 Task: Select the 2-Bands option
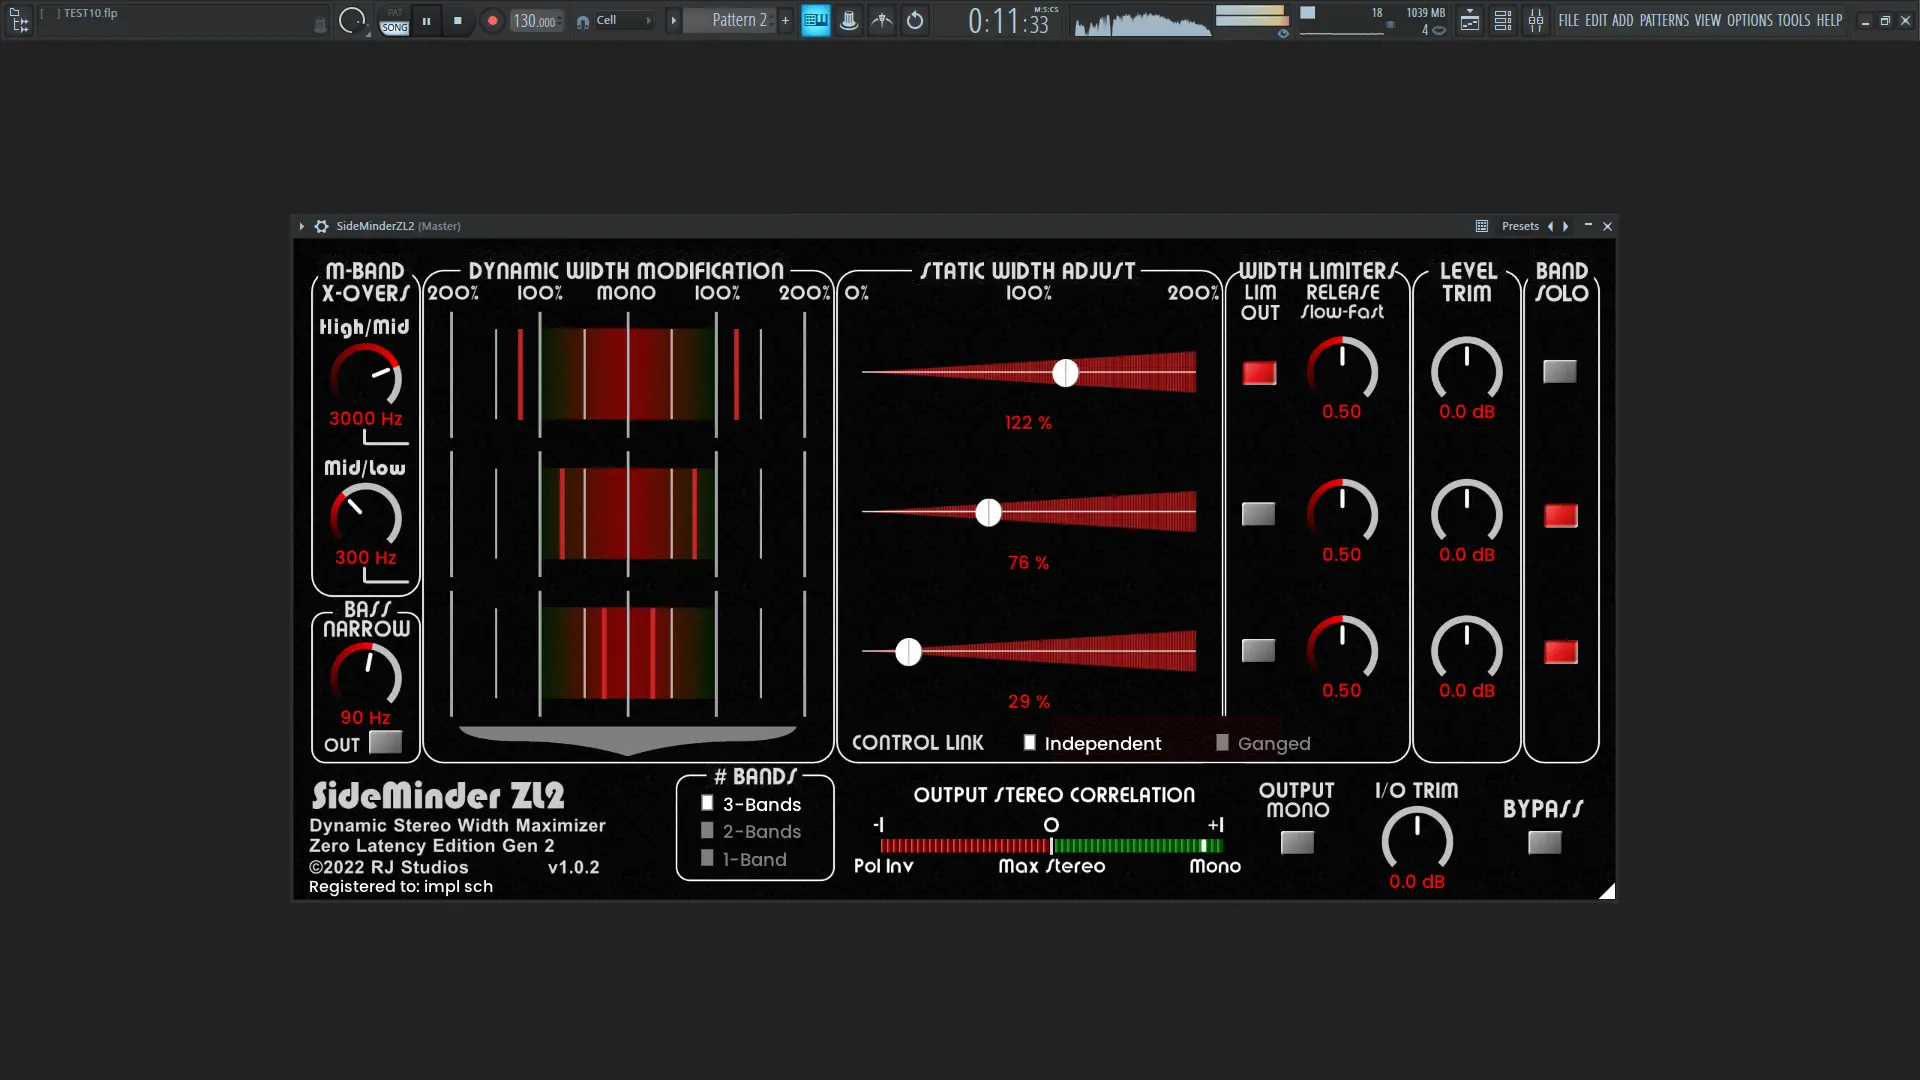tap(707, 831)
